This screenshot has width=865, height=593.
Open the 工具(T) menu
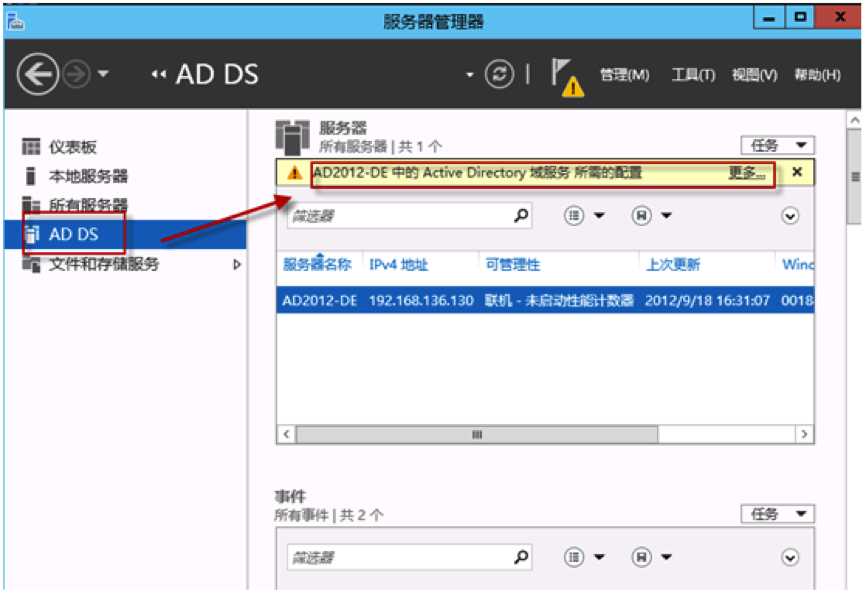693,75
